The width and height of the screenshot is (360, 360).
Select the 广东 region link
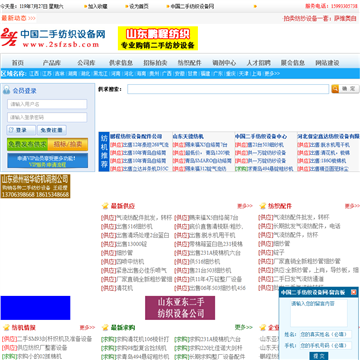(218, 74)
